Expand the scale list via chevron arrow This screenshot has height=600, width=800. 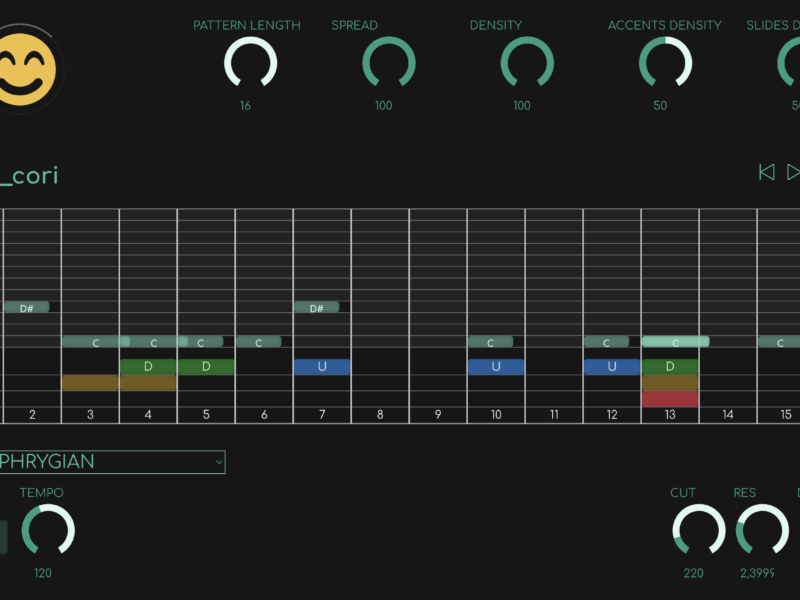(218, 461)
